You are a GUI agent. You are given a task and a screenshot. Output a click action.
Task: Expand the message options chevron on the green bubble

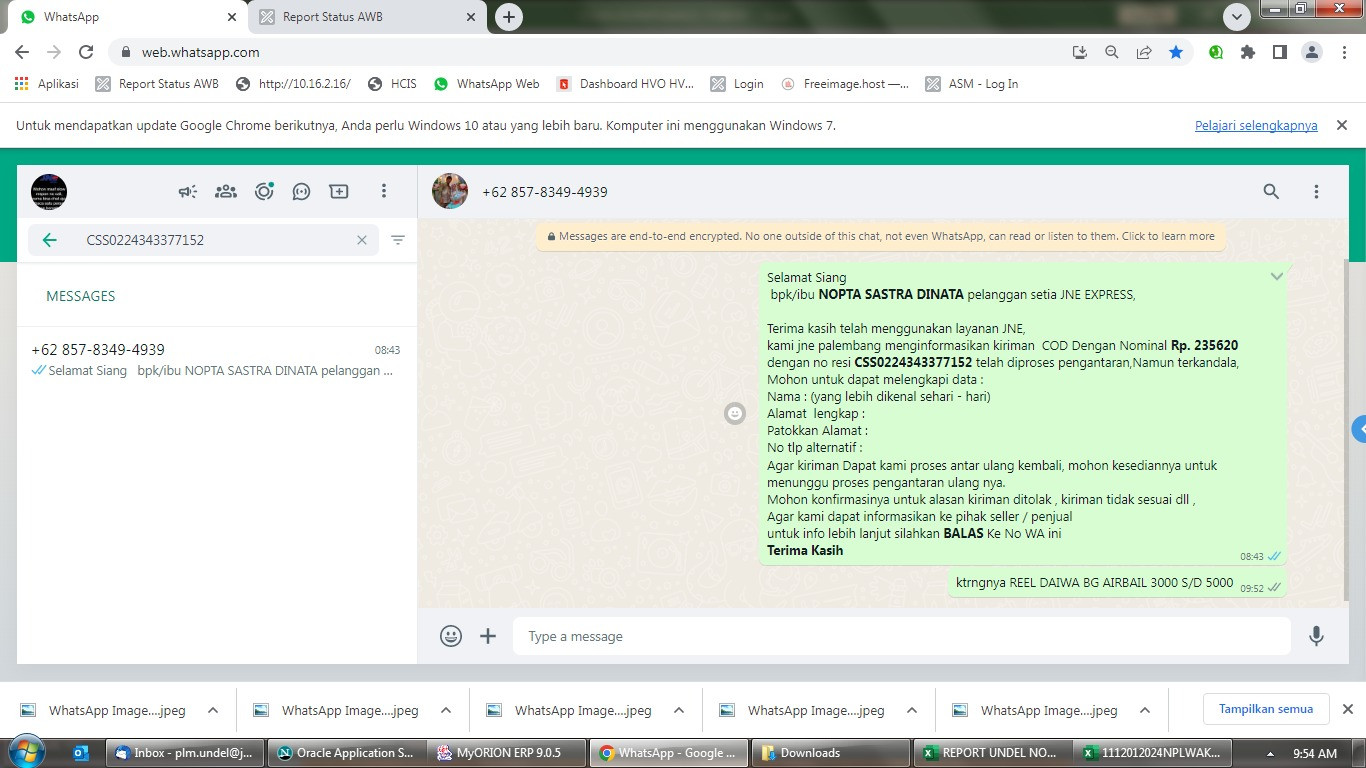(x=1277, y=276)
